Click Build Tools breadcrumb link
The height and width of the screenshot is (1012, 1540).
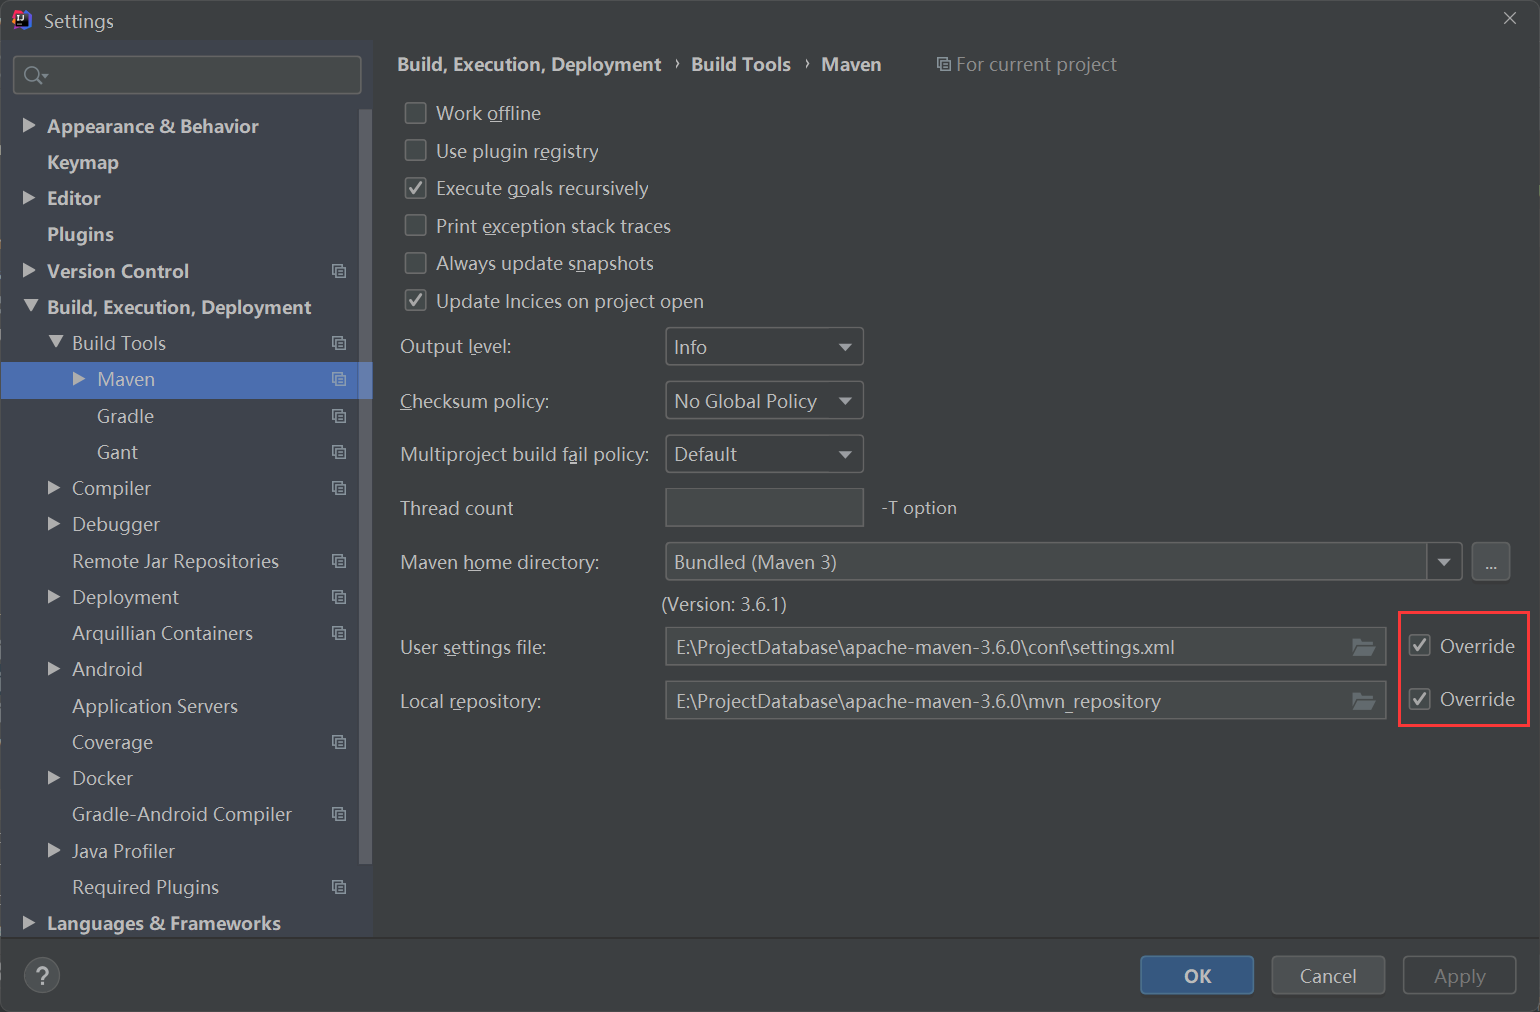pyautogui.click(x=741, y=64)
